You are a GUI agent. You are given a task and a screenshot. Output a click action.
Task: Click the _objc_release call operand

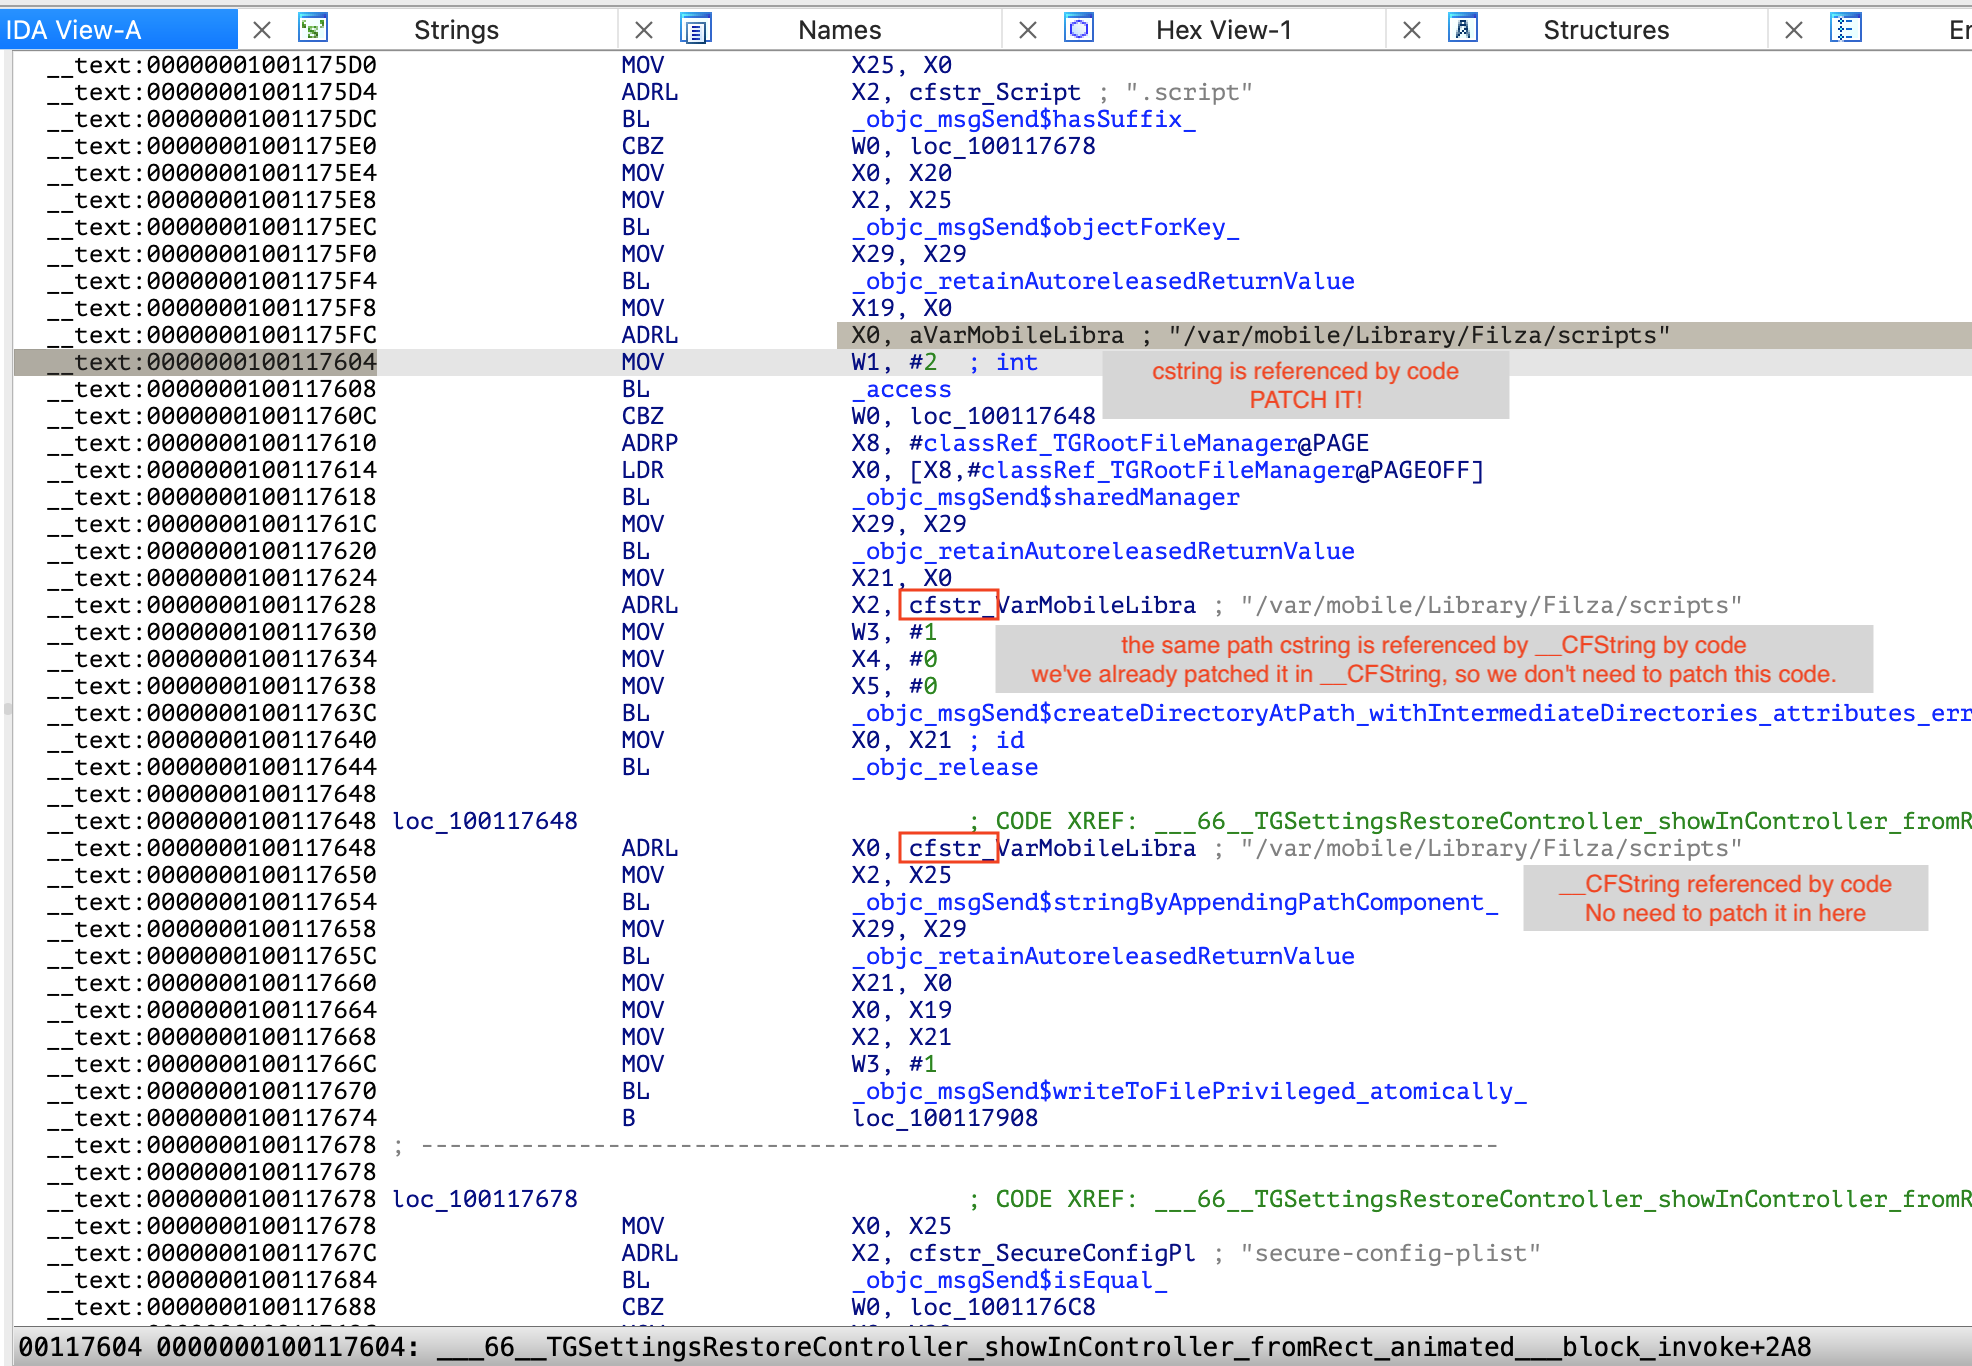(x=945, y=767)
